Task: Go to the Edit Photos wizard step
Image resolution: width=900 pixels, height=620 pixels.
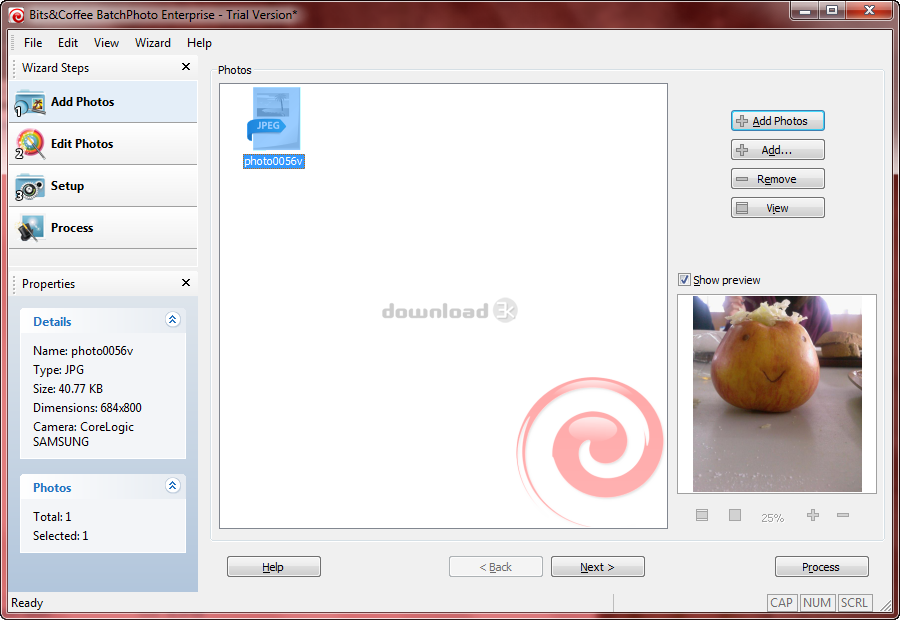Action: [103, 144]
